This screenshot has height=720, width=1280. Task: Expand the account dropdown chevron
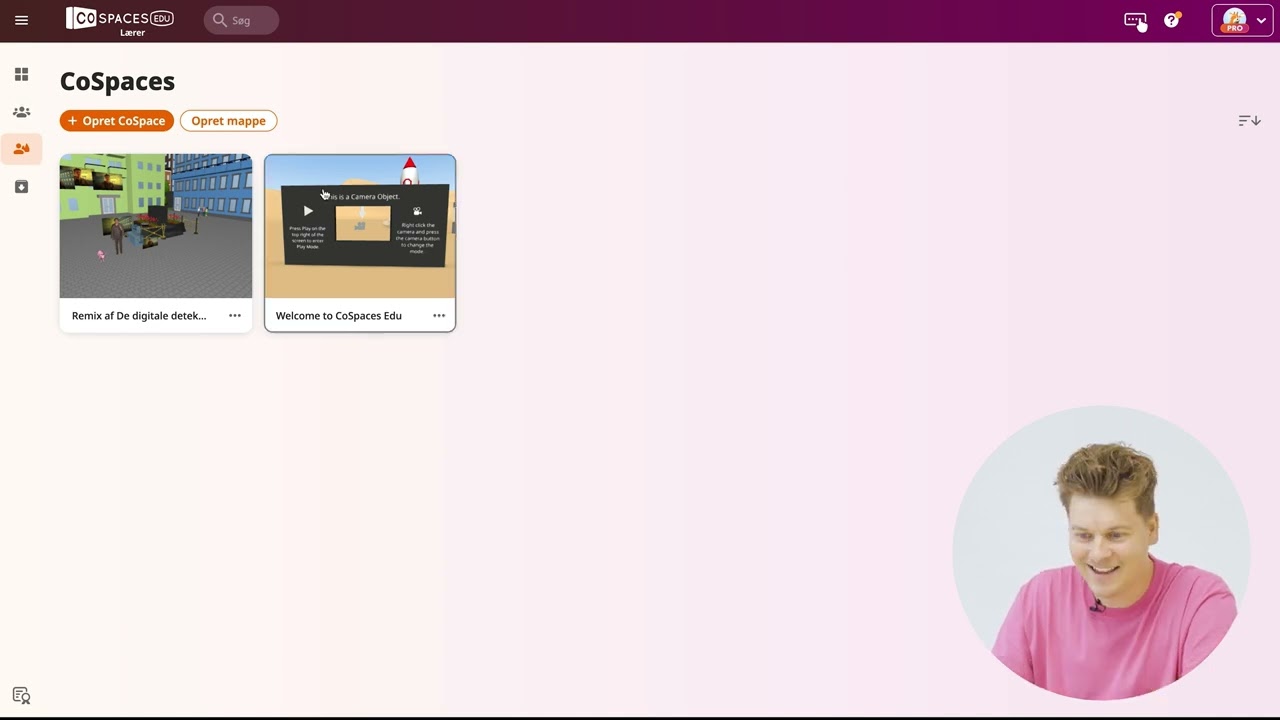pyautogui.click(x=1261, y=21)
